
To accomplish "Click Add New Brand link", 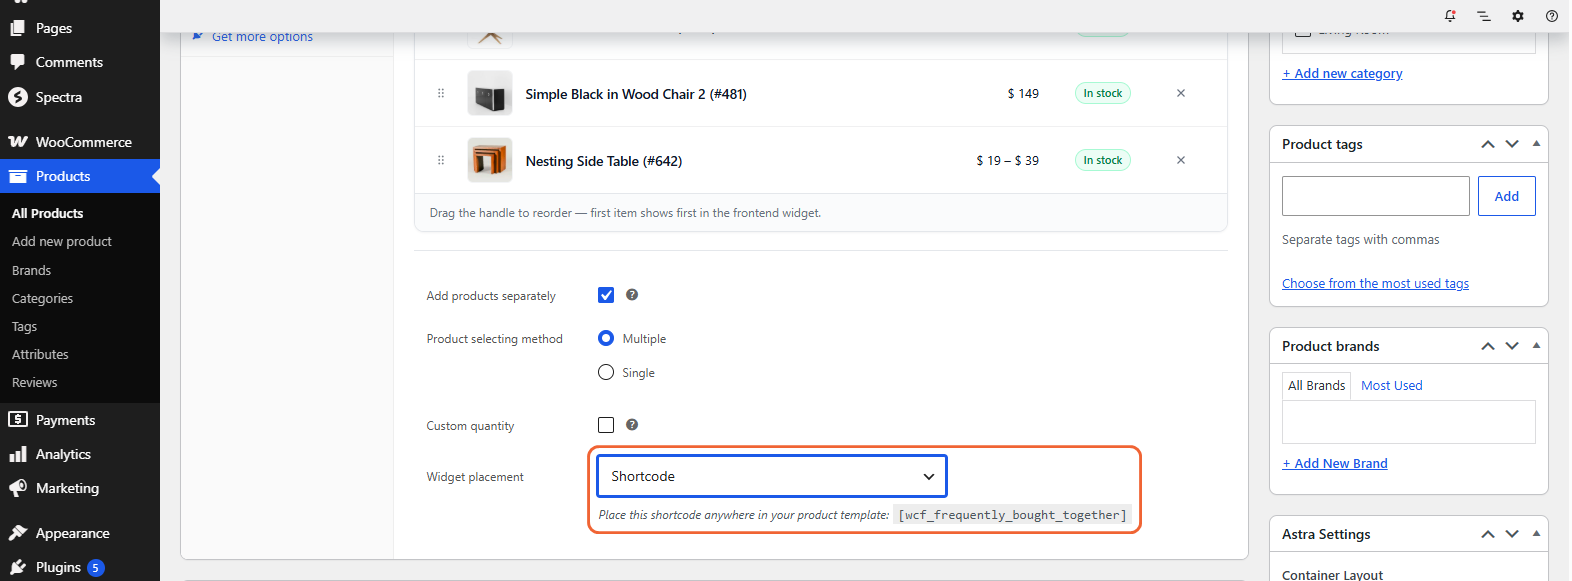I will 1335,463.
